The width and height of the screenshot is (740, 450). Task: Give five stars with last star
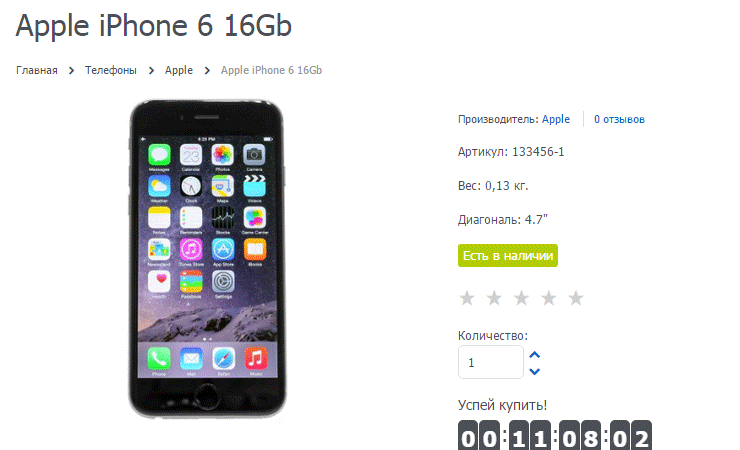click(x=576, y=298)
